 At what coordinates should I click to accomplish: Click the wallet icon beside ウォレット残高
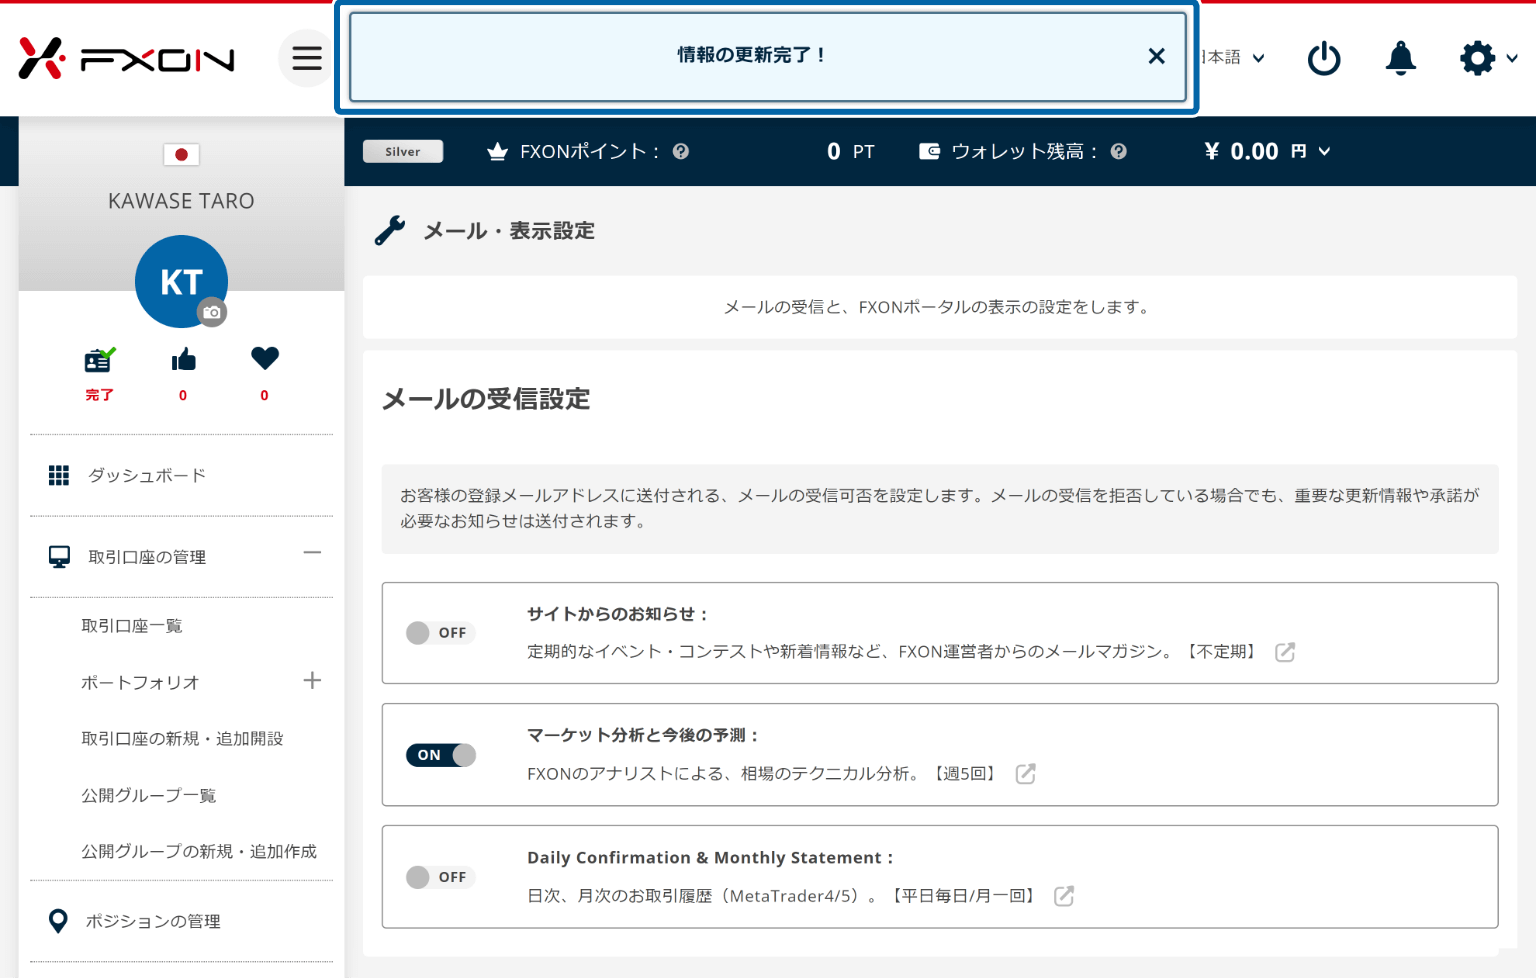click(x=930, y=152)
